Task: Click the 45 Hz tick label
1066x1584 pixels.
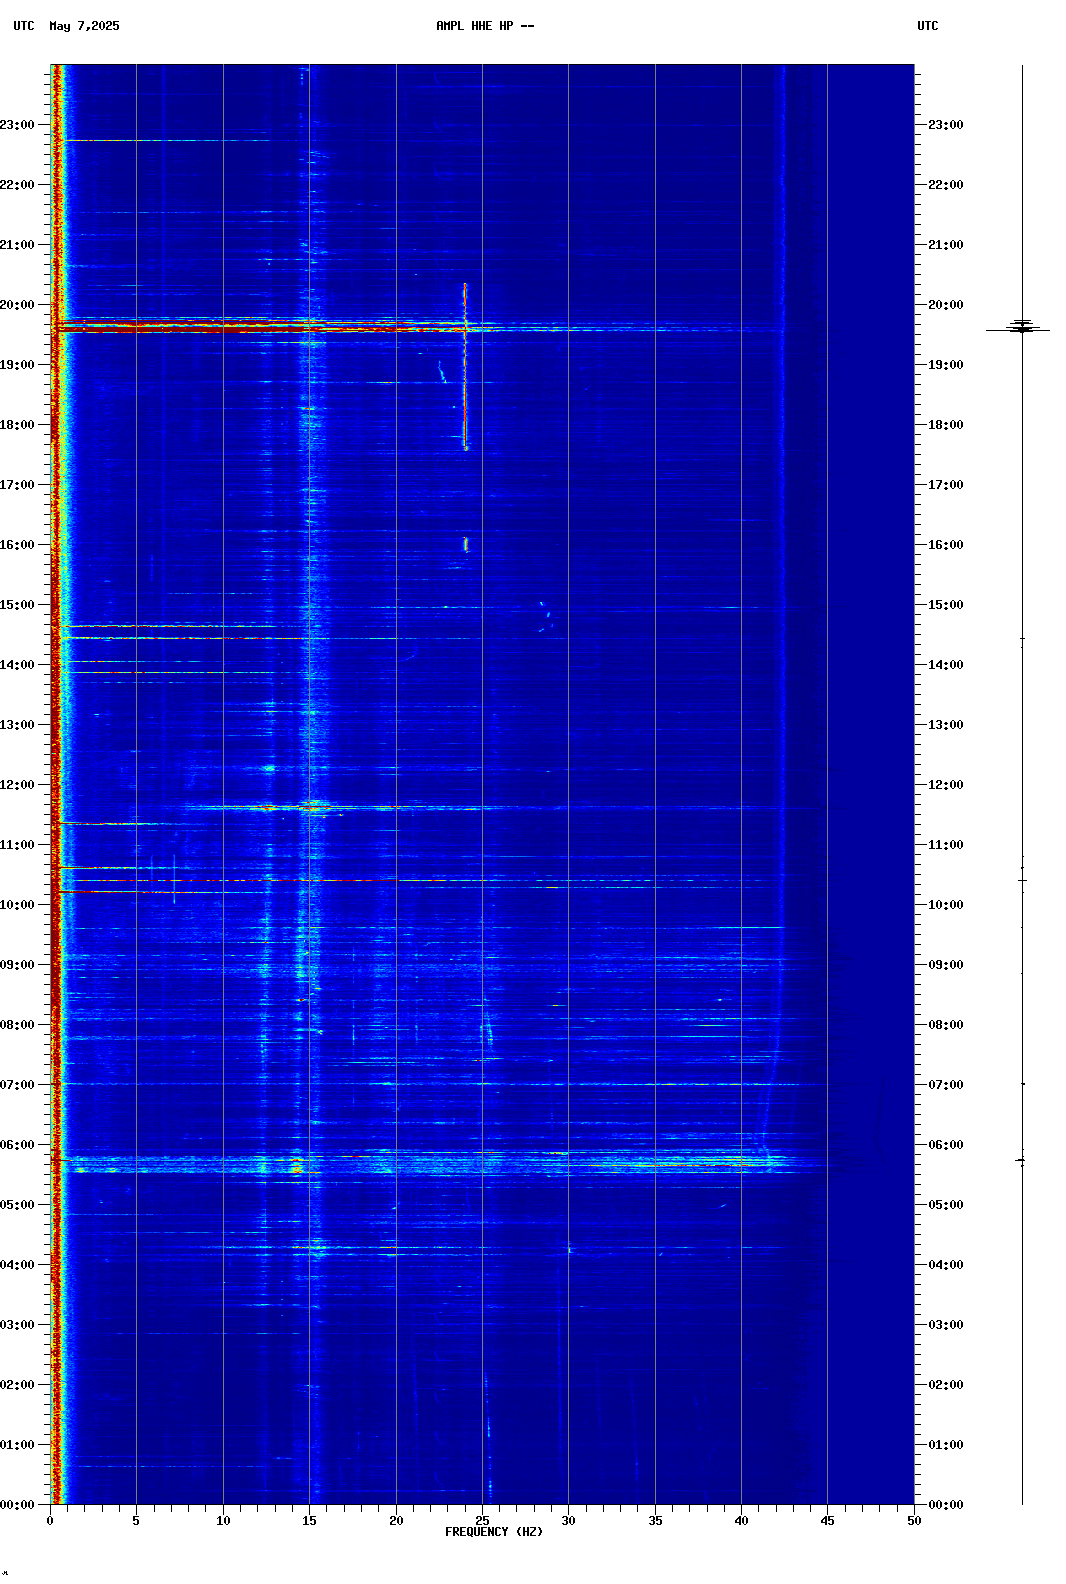Action: 827,1521
